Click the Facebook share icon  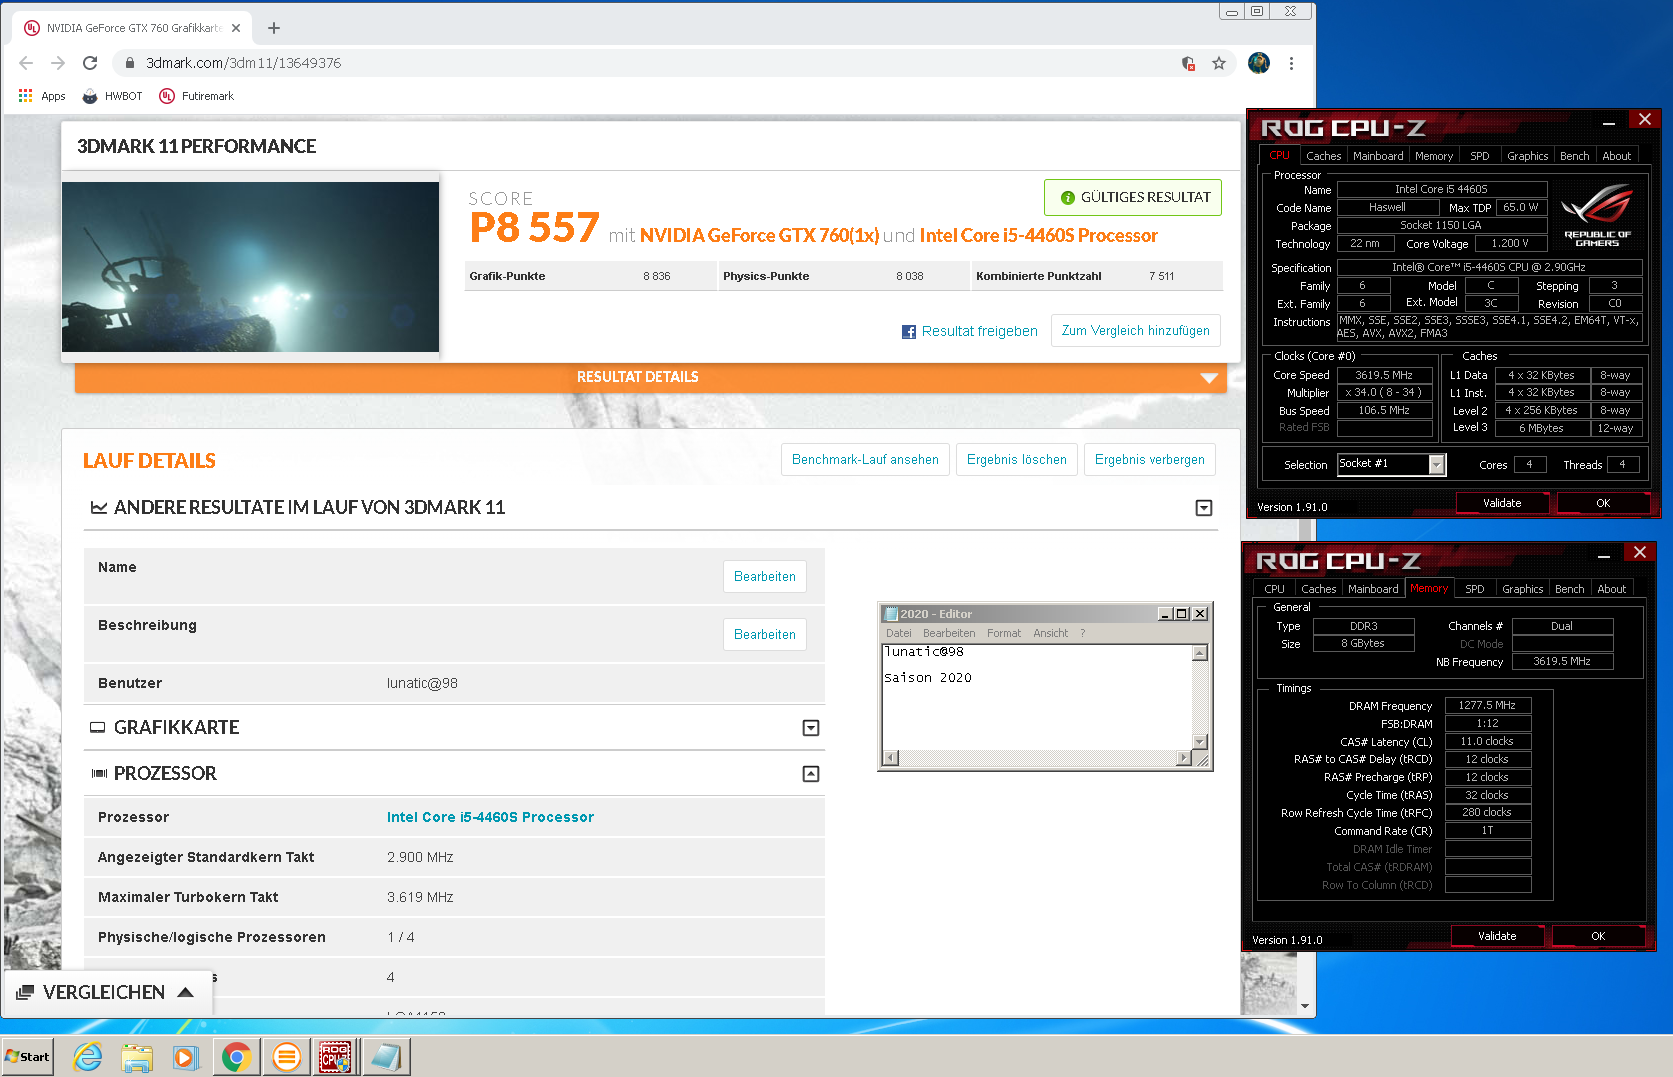(x=909, y=332)
